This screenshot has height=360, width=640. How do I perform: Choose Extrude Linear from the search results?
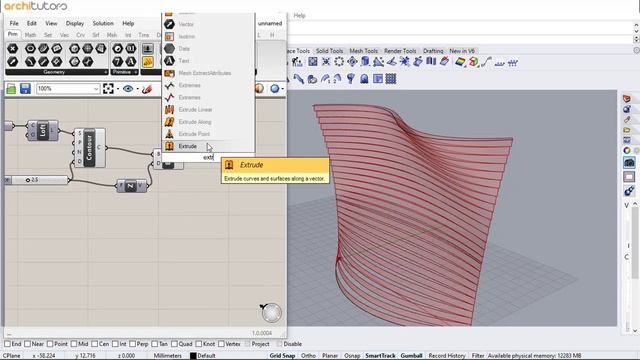coord(209,109)
